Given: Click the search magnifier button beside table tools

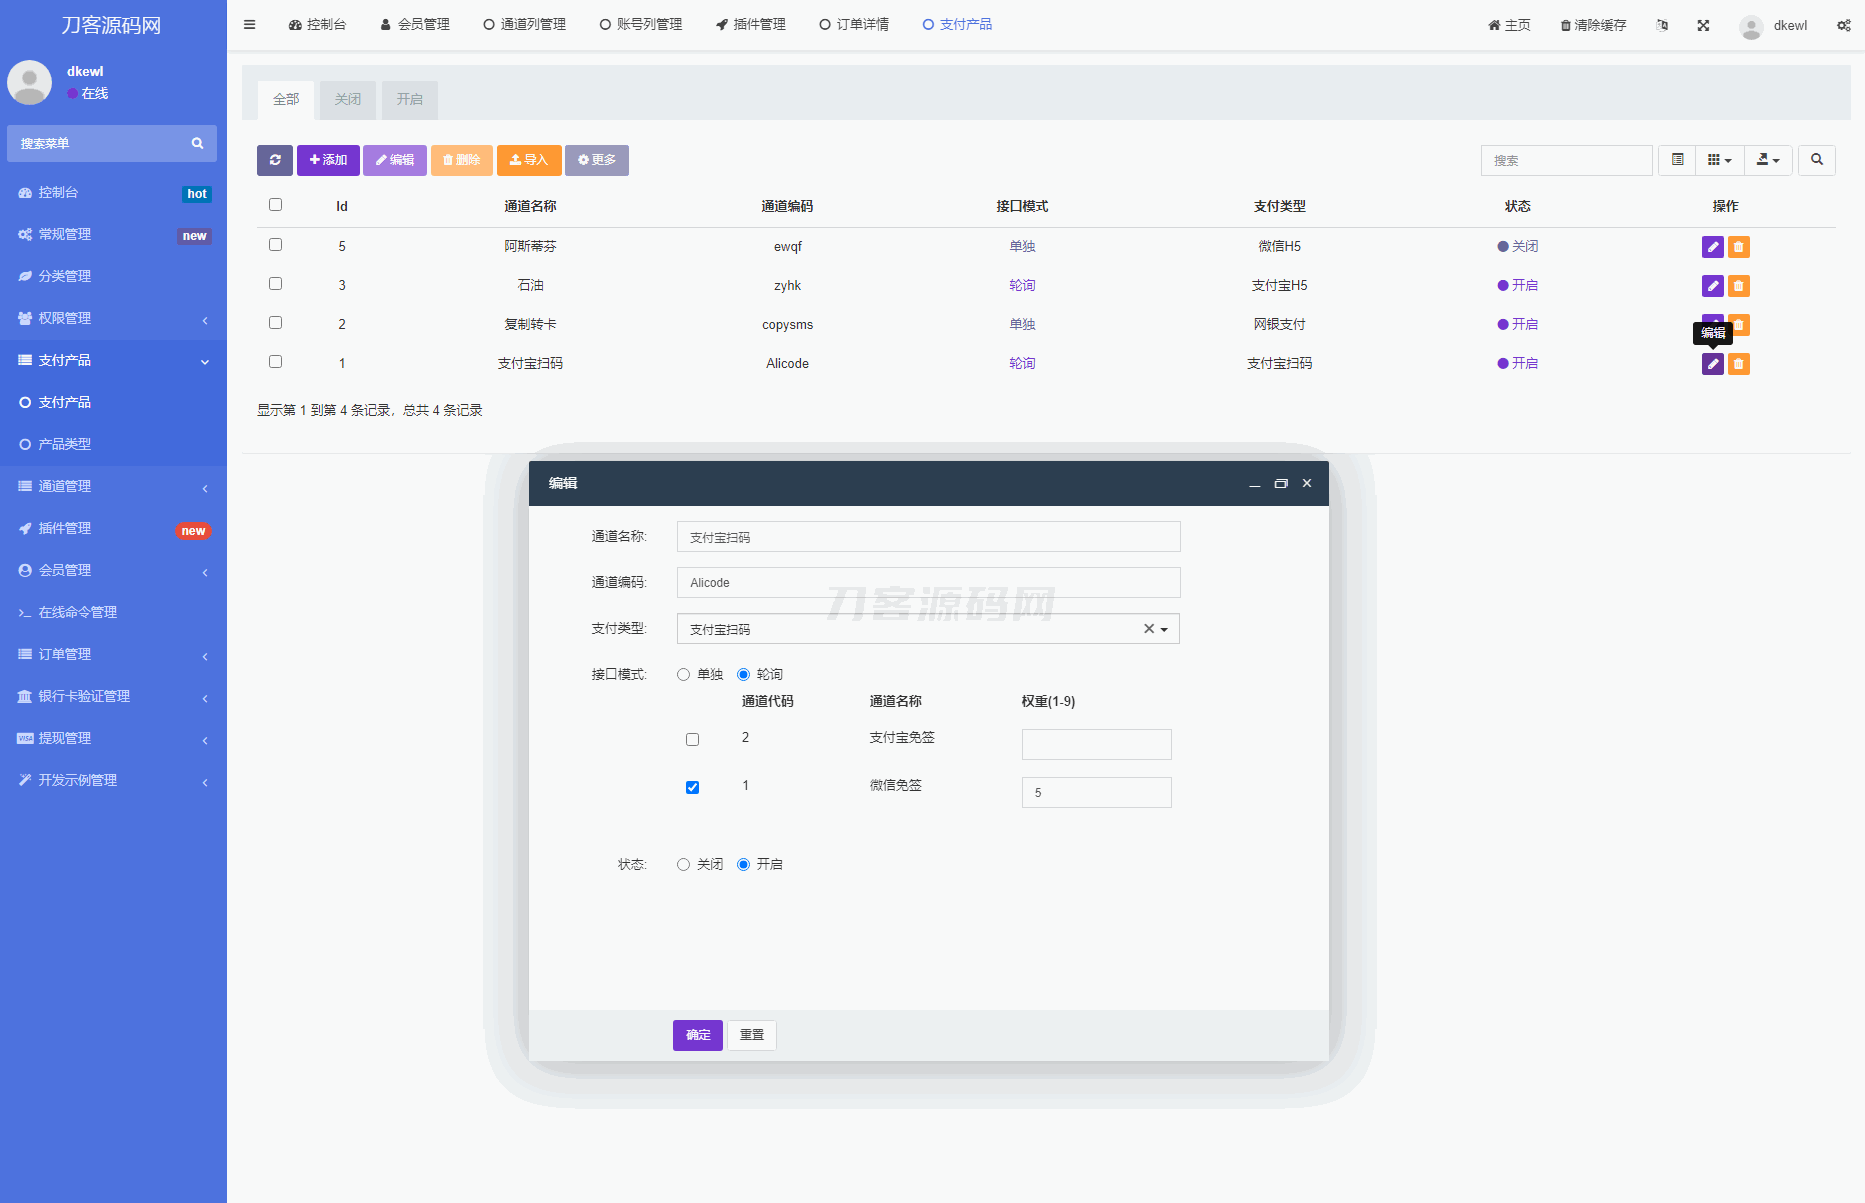Looking at the screenshot, I should pos(1816,160).
